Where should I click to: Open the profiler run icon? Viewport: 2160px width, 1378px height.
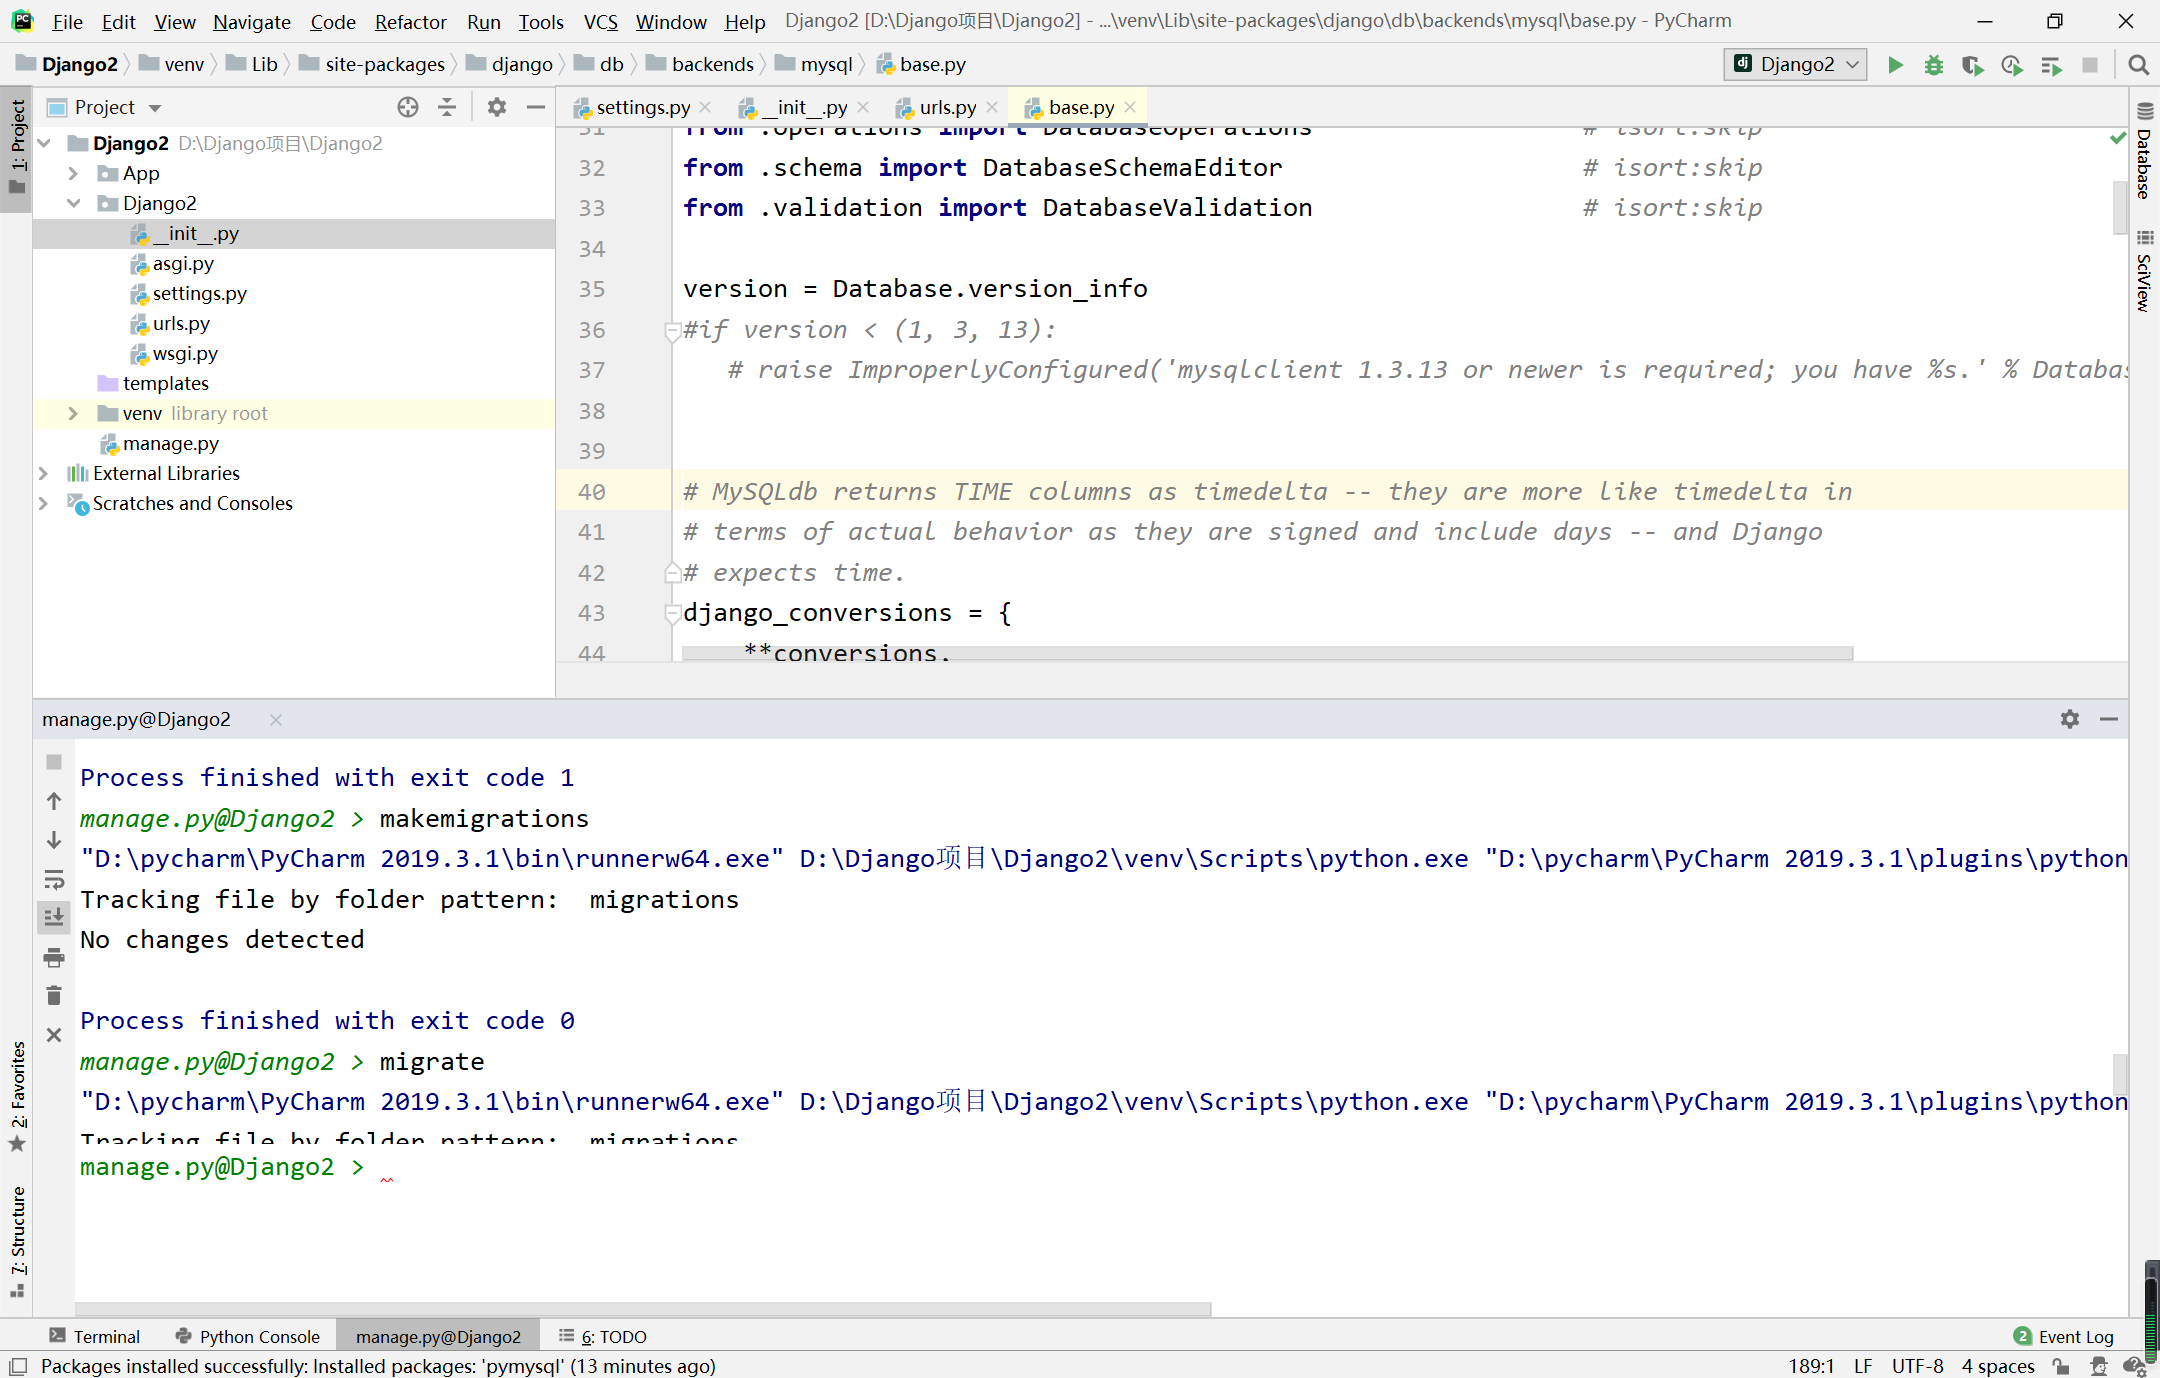[2012, 65]
